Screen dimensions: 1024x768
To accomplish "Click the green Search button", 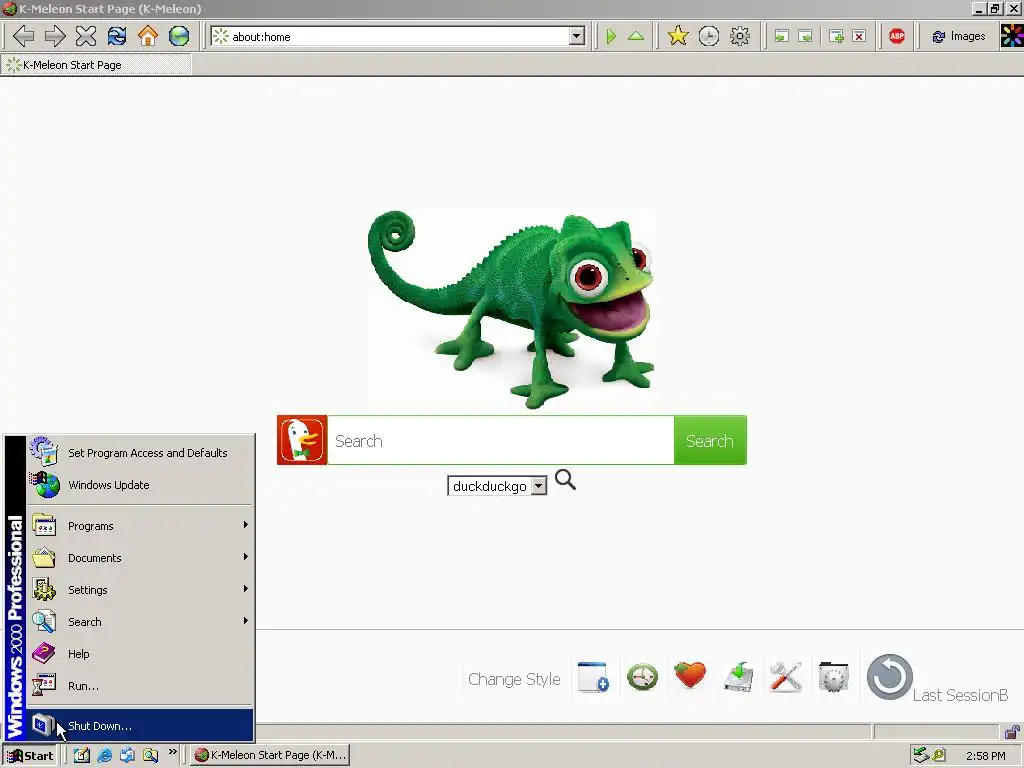I will pyautogui.click(x=710, y=440).
